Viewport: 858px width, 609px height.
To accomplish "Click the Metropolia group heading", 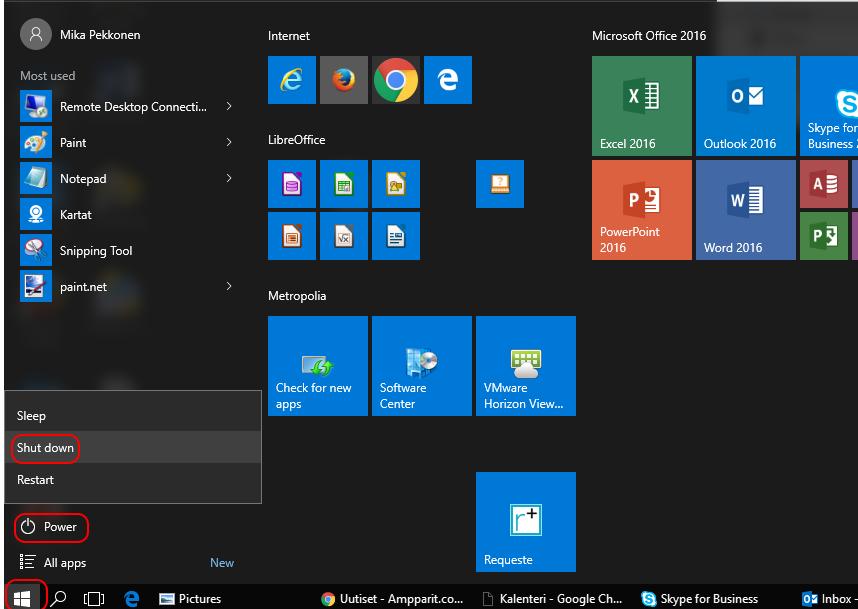I will (x=297, y=295).
